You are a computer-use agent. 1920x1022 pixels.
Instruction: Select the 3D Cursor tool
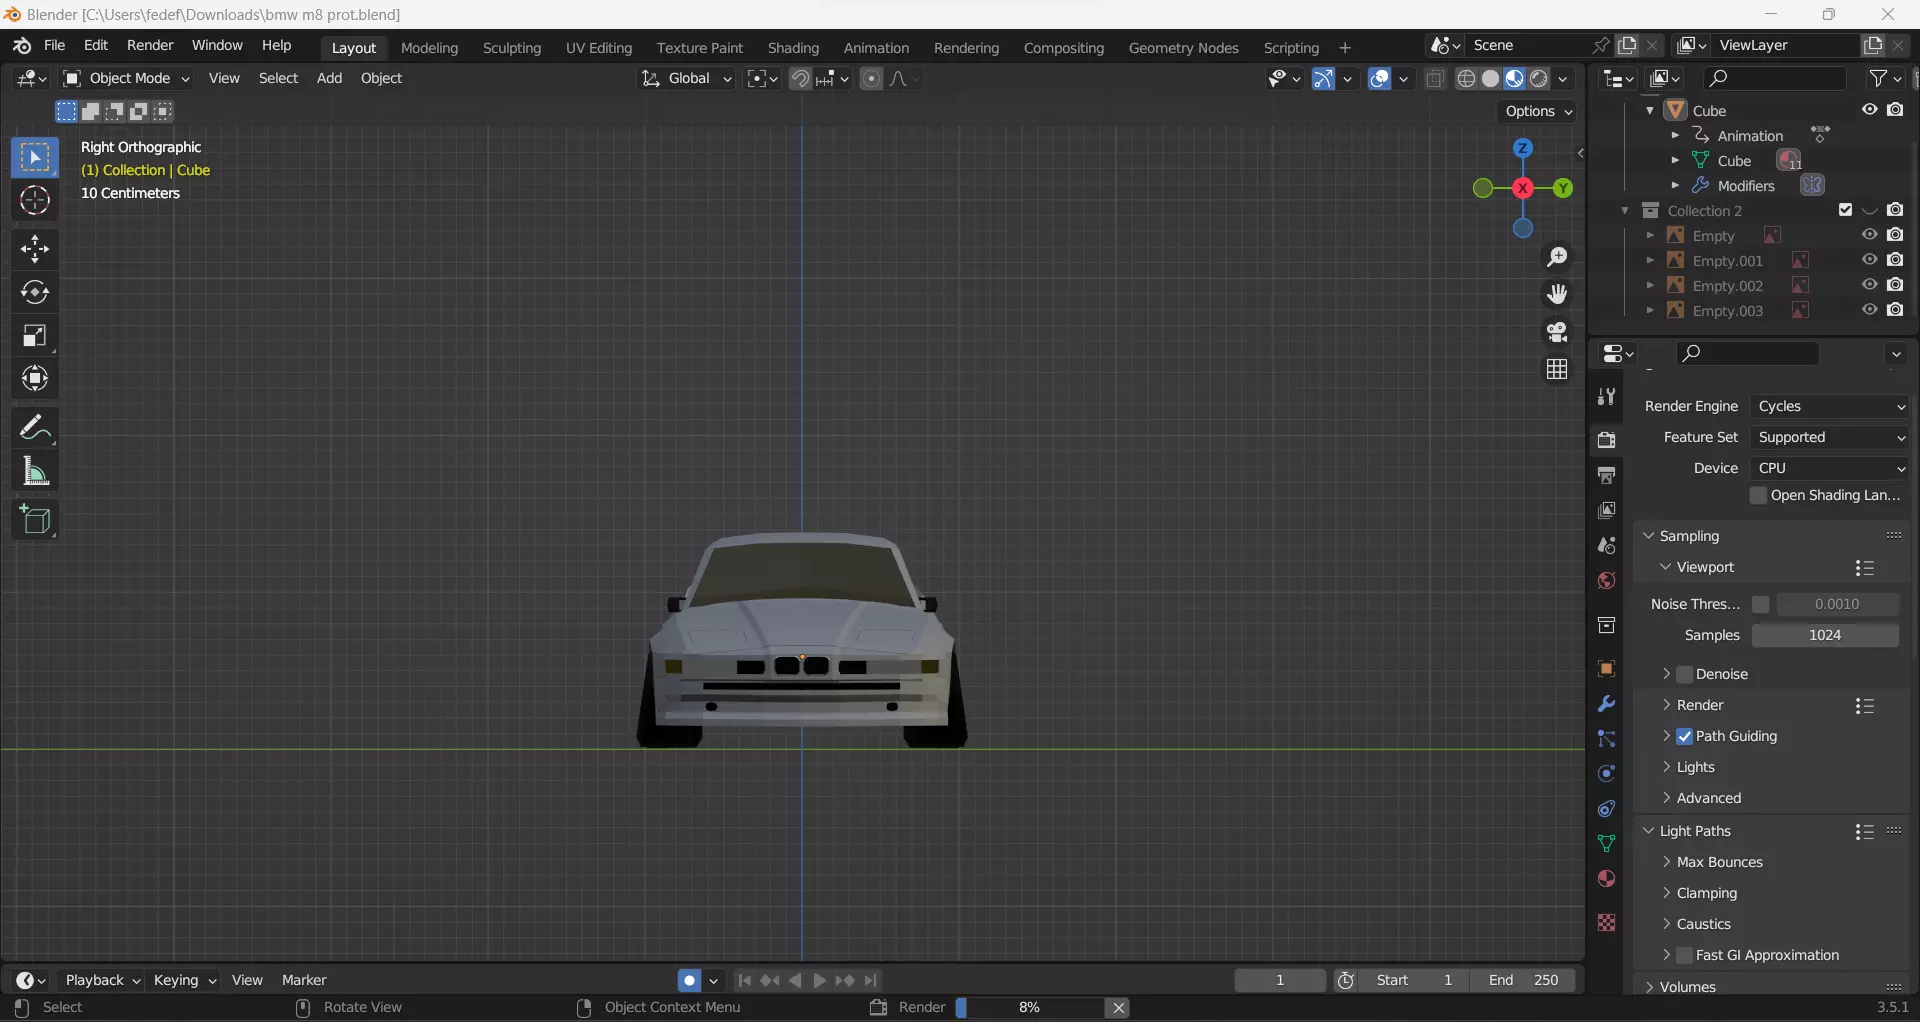tap(35, 201)
